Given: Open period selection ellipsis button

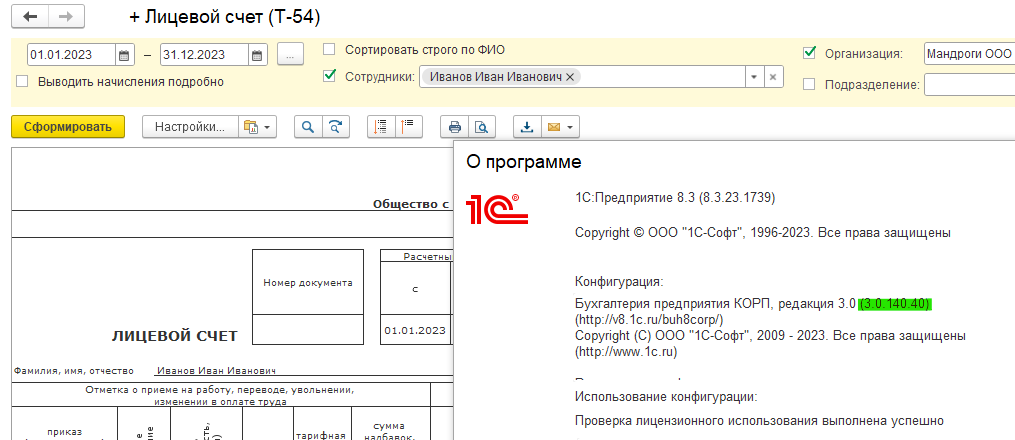Looking at the screenshot, I should (x=291, y=55).
